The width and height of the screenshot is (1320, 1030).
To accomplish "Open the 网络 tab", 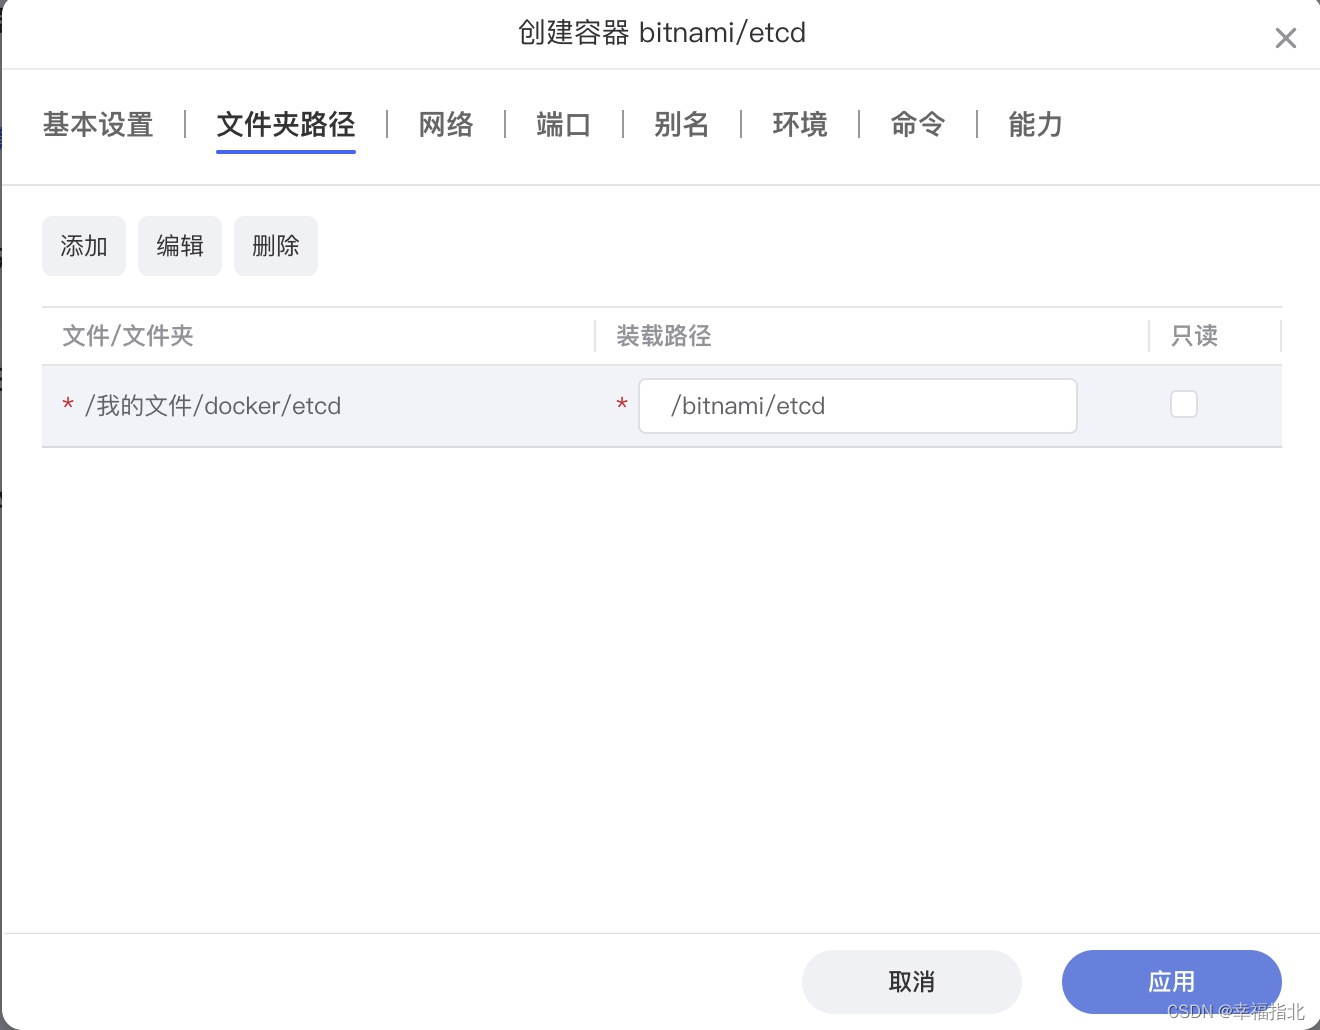I will [x=446, y=125].
